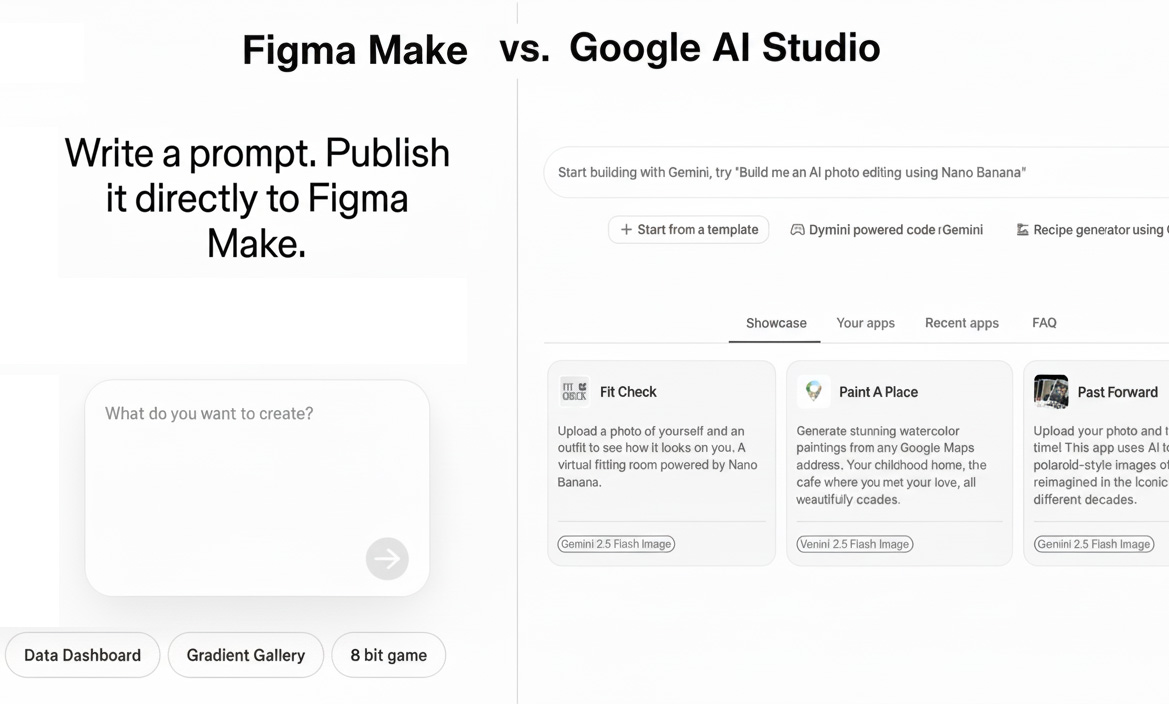Click the Gemini 2.5 Flash Image tag under Fit Check
Image resolution: width=1169 pixels, height=704 pixels.
[x=615, y=544]
